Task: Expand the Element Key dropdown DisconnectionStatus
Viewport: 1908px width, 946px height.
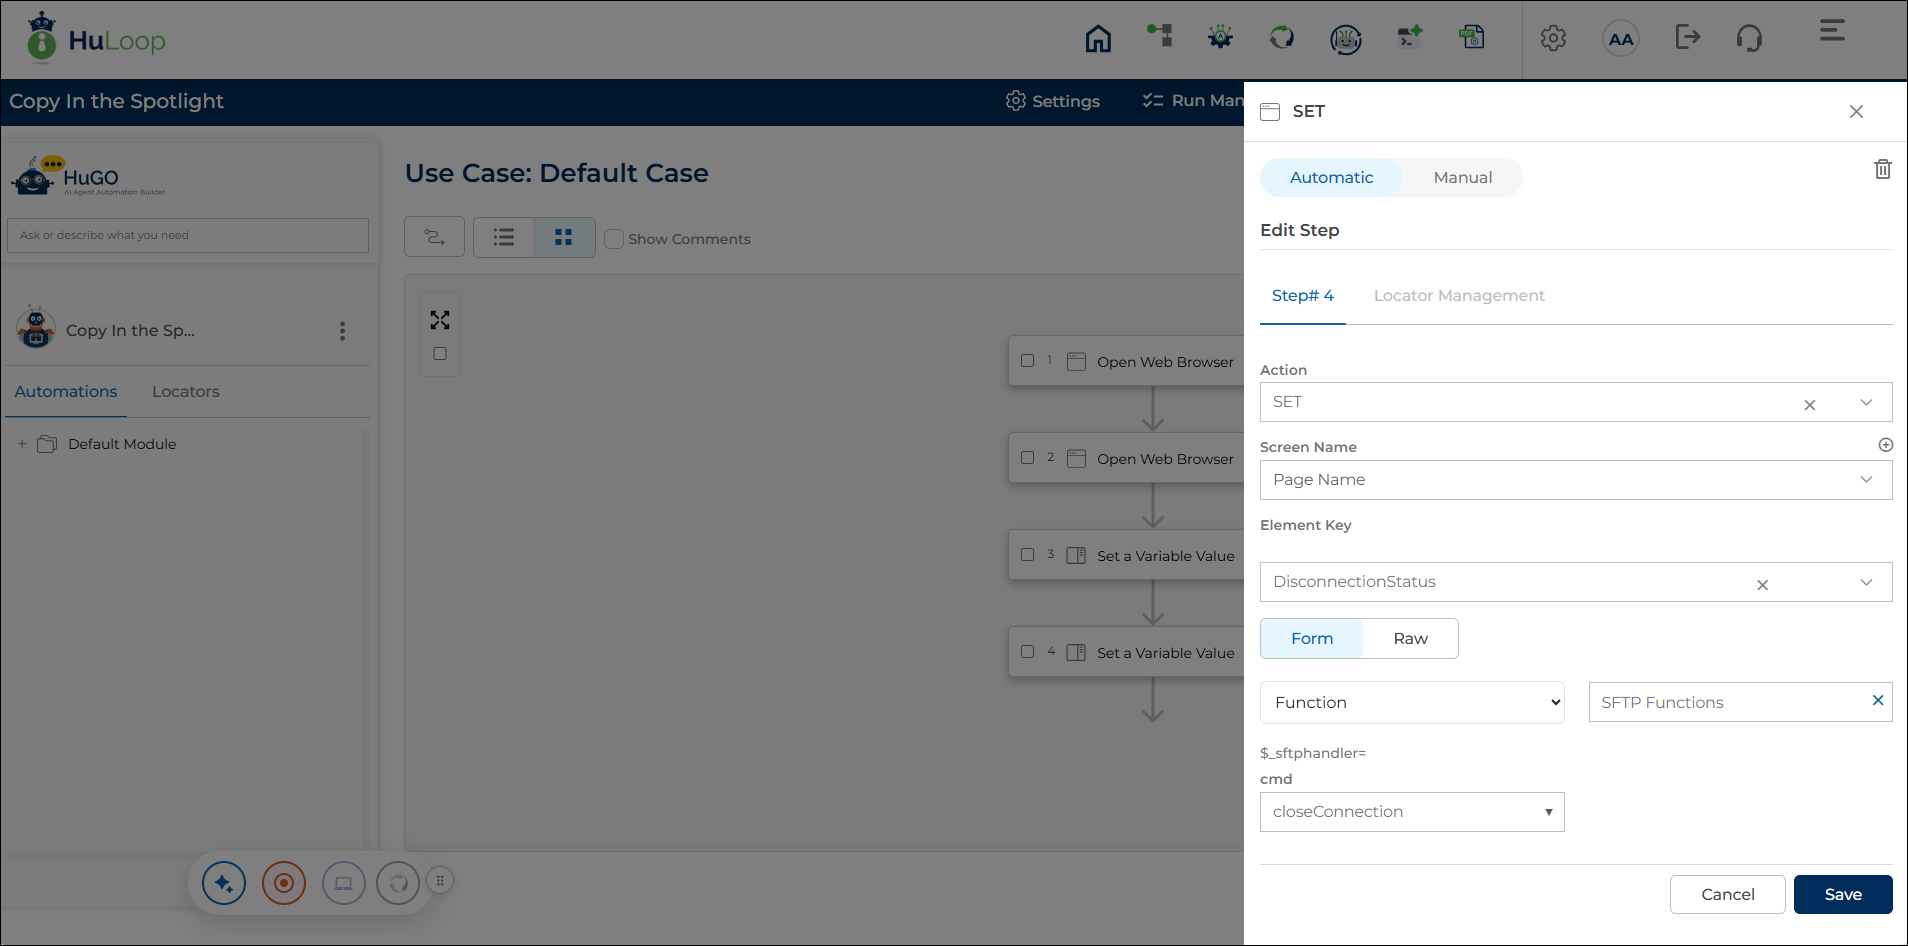Action: (x=1576, y=582)
